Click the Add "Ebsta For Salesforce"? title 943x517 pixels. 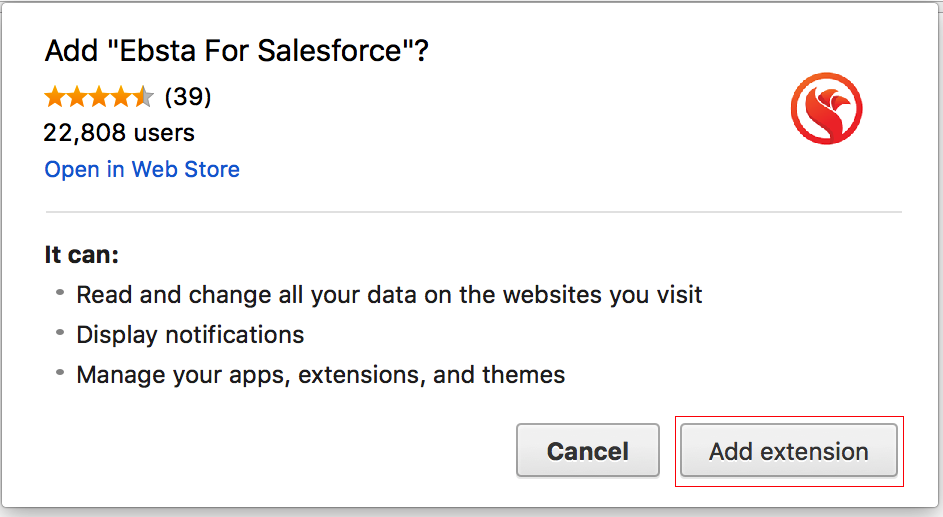(237, 52)
